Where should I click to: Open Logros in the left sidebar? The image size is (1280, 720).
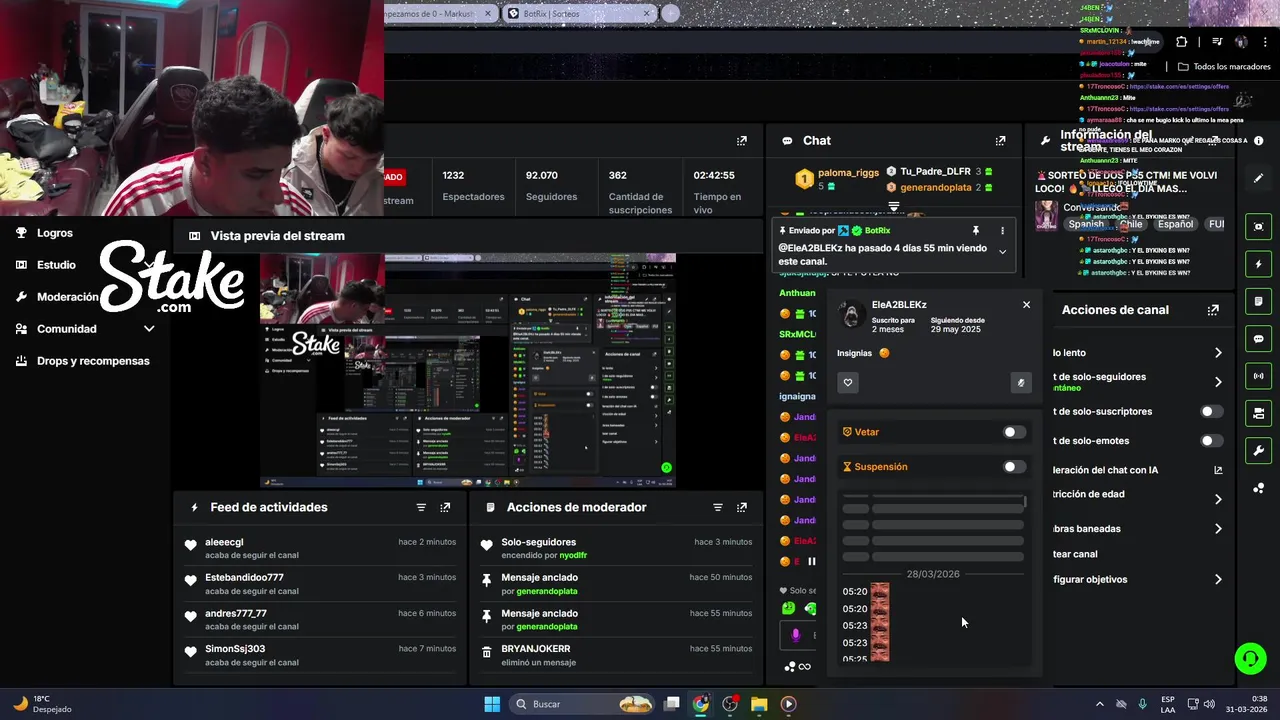click(45, 233)
